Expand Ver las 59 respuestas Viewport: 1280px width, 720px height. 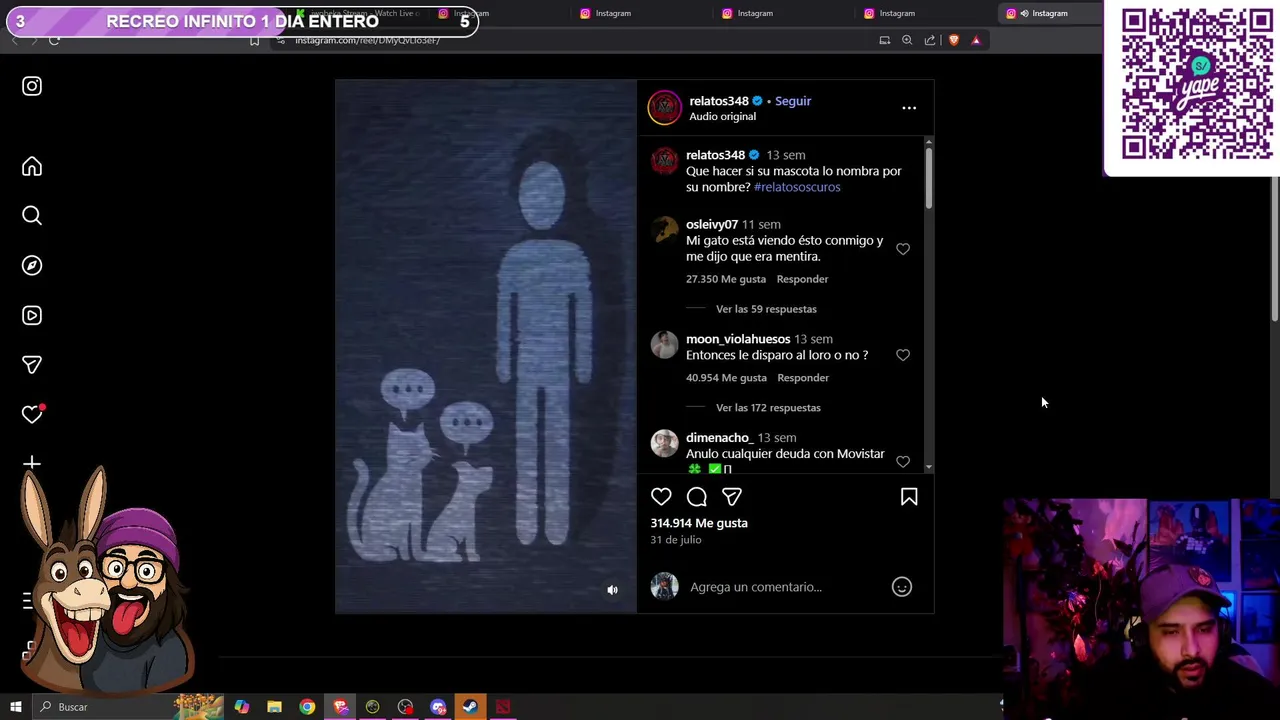(766, 309)
